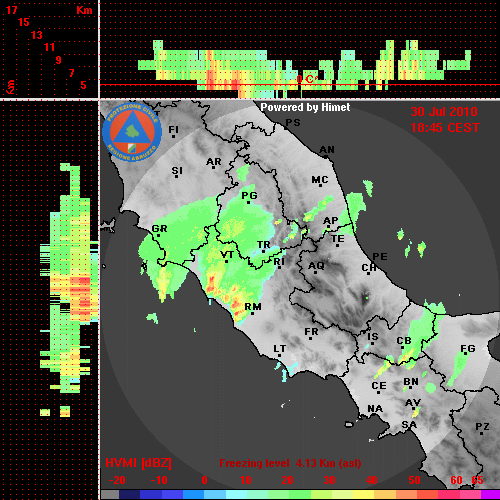Click the AV city label on the map
Viewport: 500px width, 500px height.
pos(413,403)
